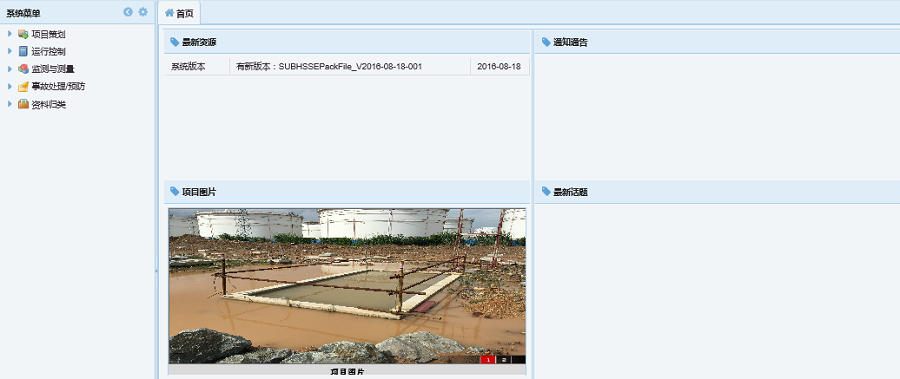The height and width of the screenshot is (379, 900).
Task: Click the flooded site project photo
Action: pyautogui.click(x=347, y=285)
